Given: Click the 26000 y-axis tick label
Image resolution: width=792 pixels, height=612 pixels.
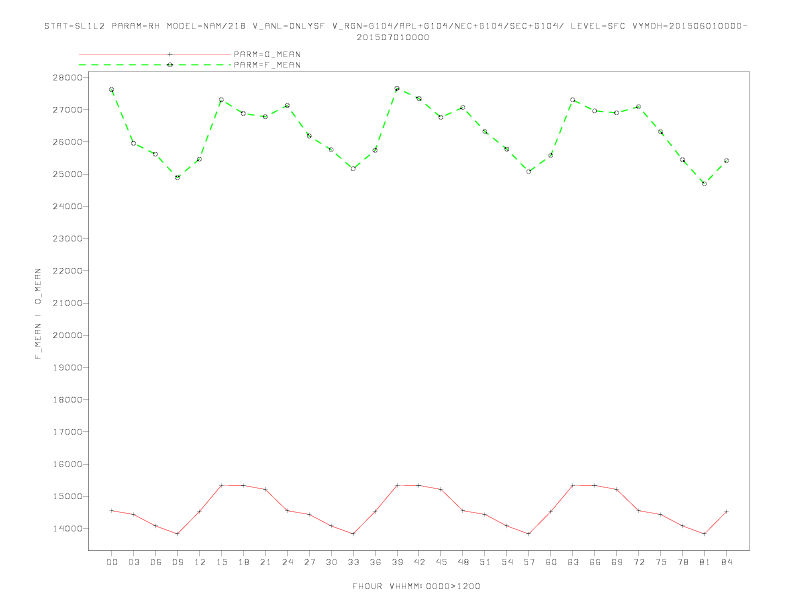Looking at the screenshot, I should coord(67,142).
